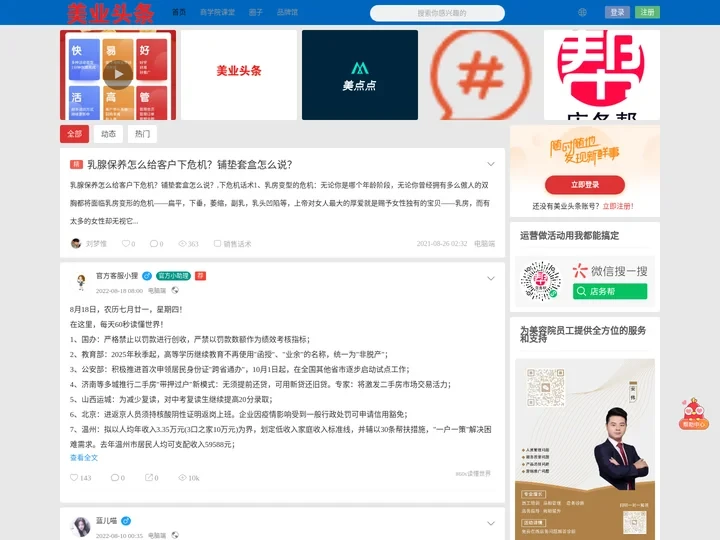The width and height of the screenshot is (720, 540).
Task: Click the 官方小助理 green badge
Action: (174, 276)
